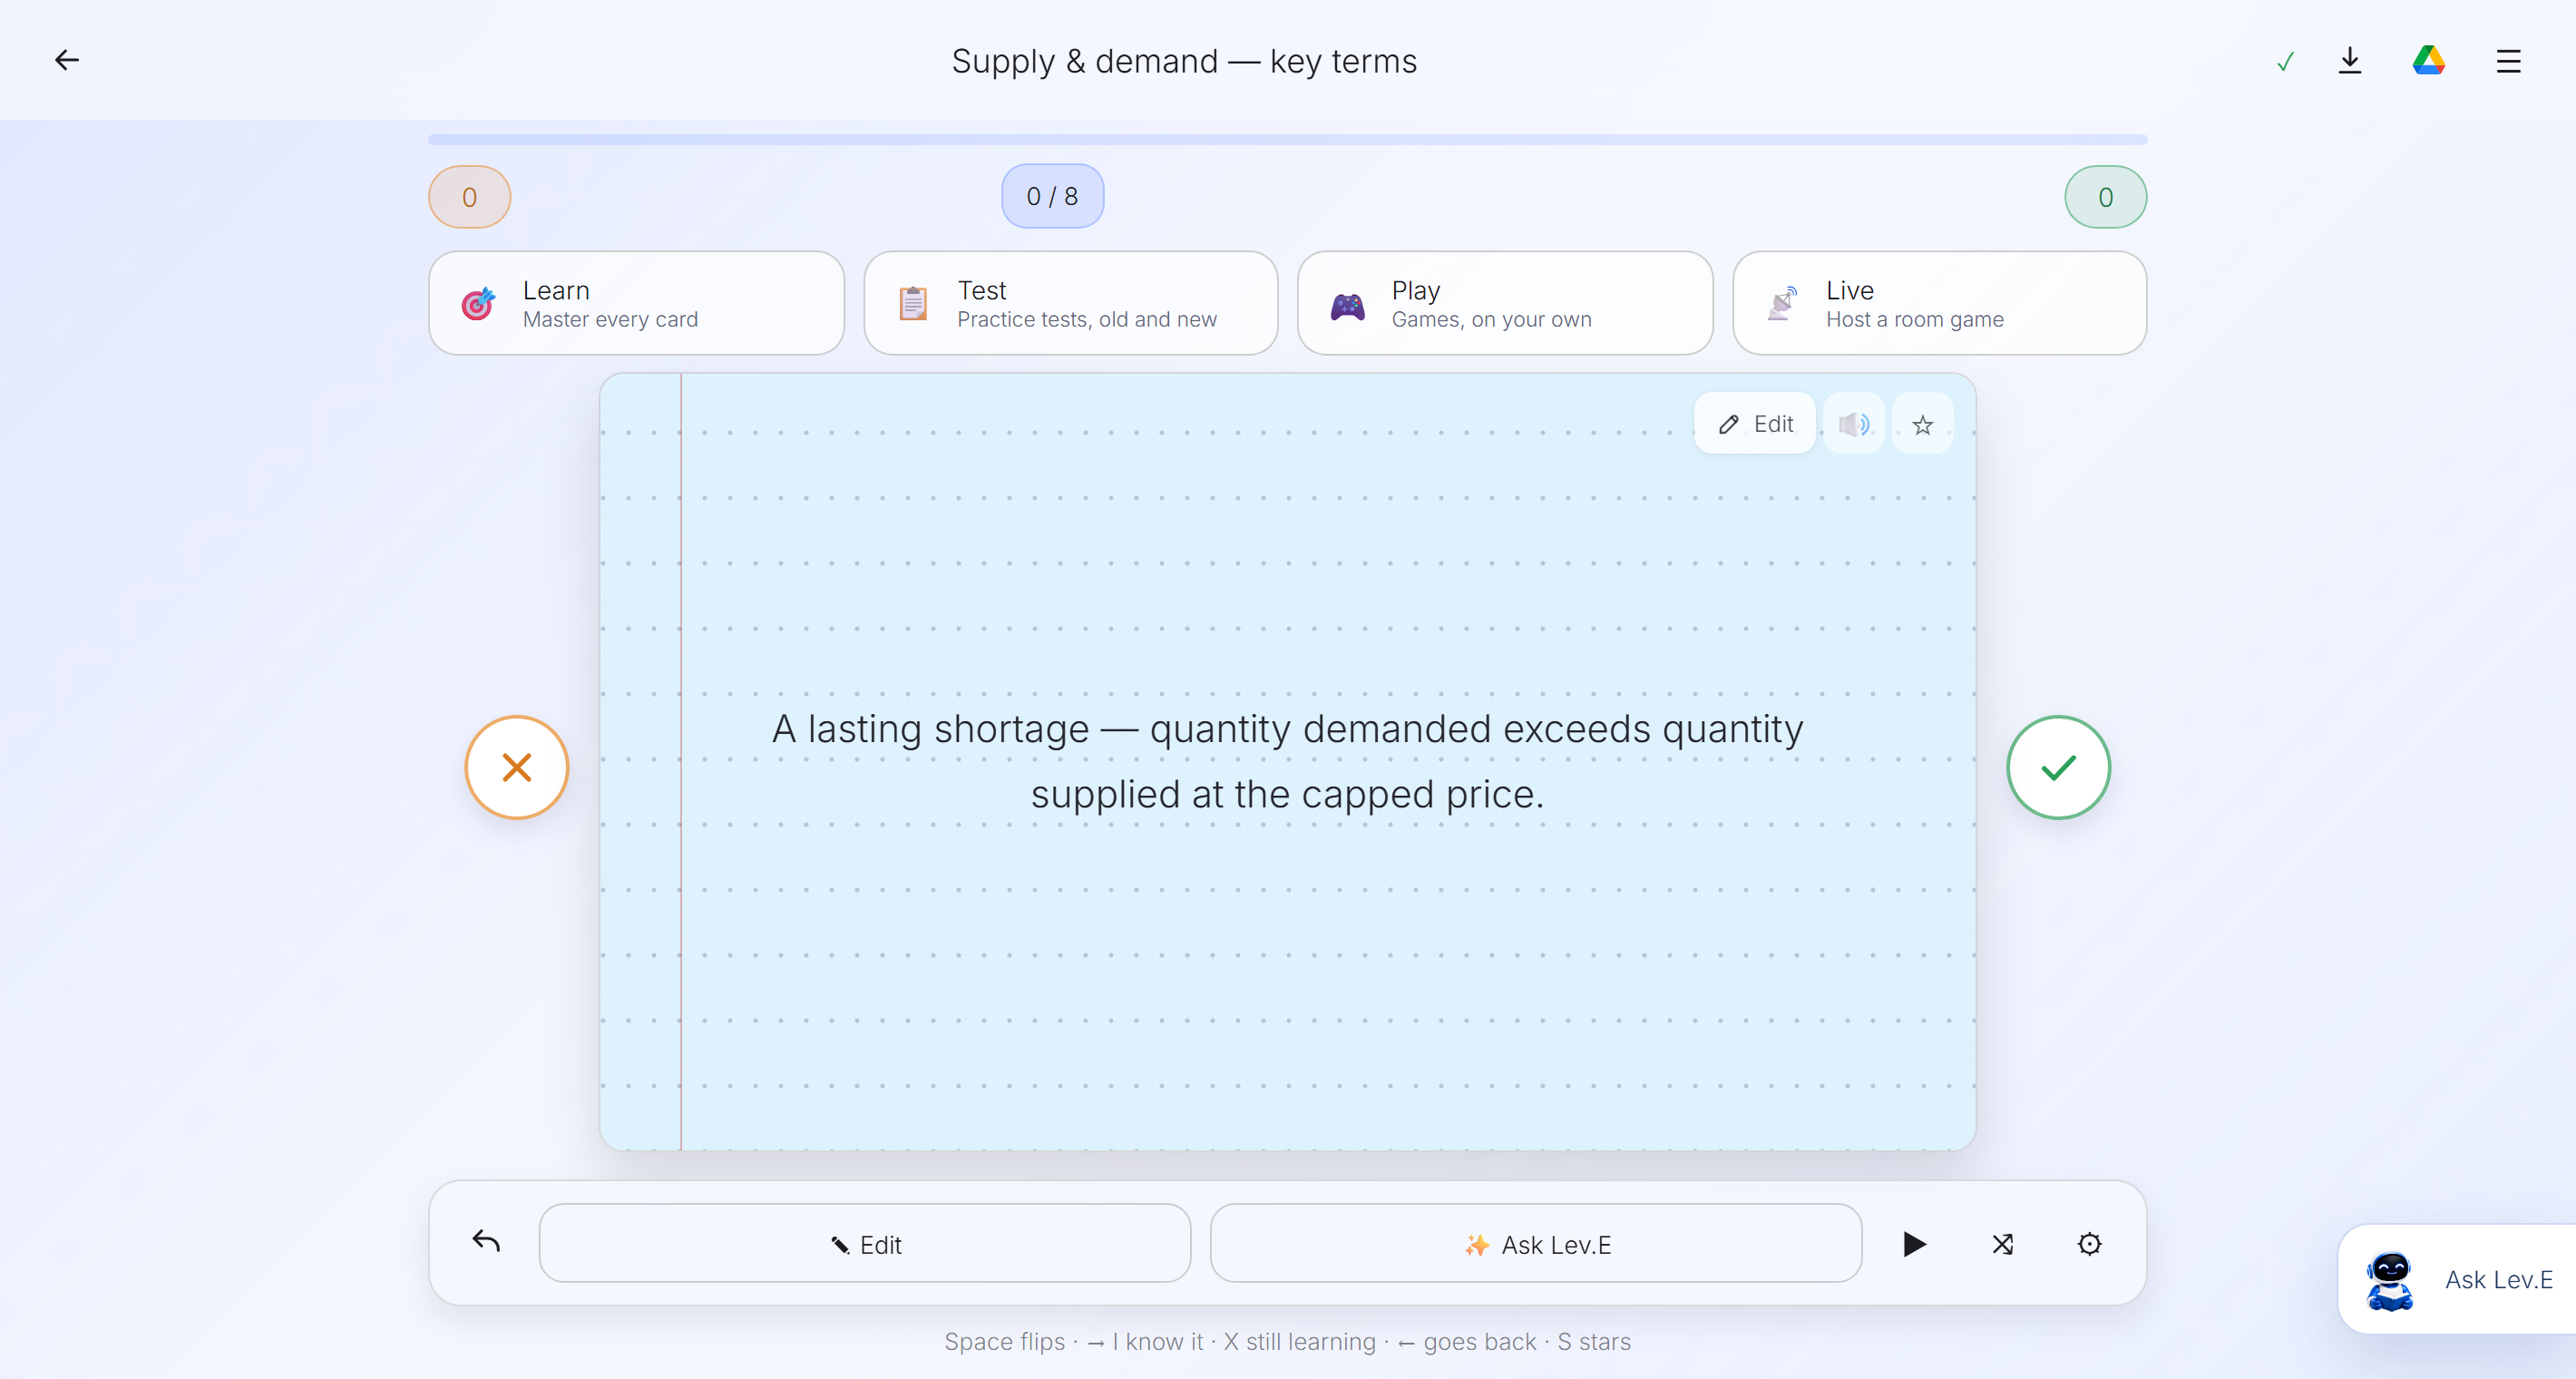
Task: Click Edit button on the flashcard
Action: 1755,424
